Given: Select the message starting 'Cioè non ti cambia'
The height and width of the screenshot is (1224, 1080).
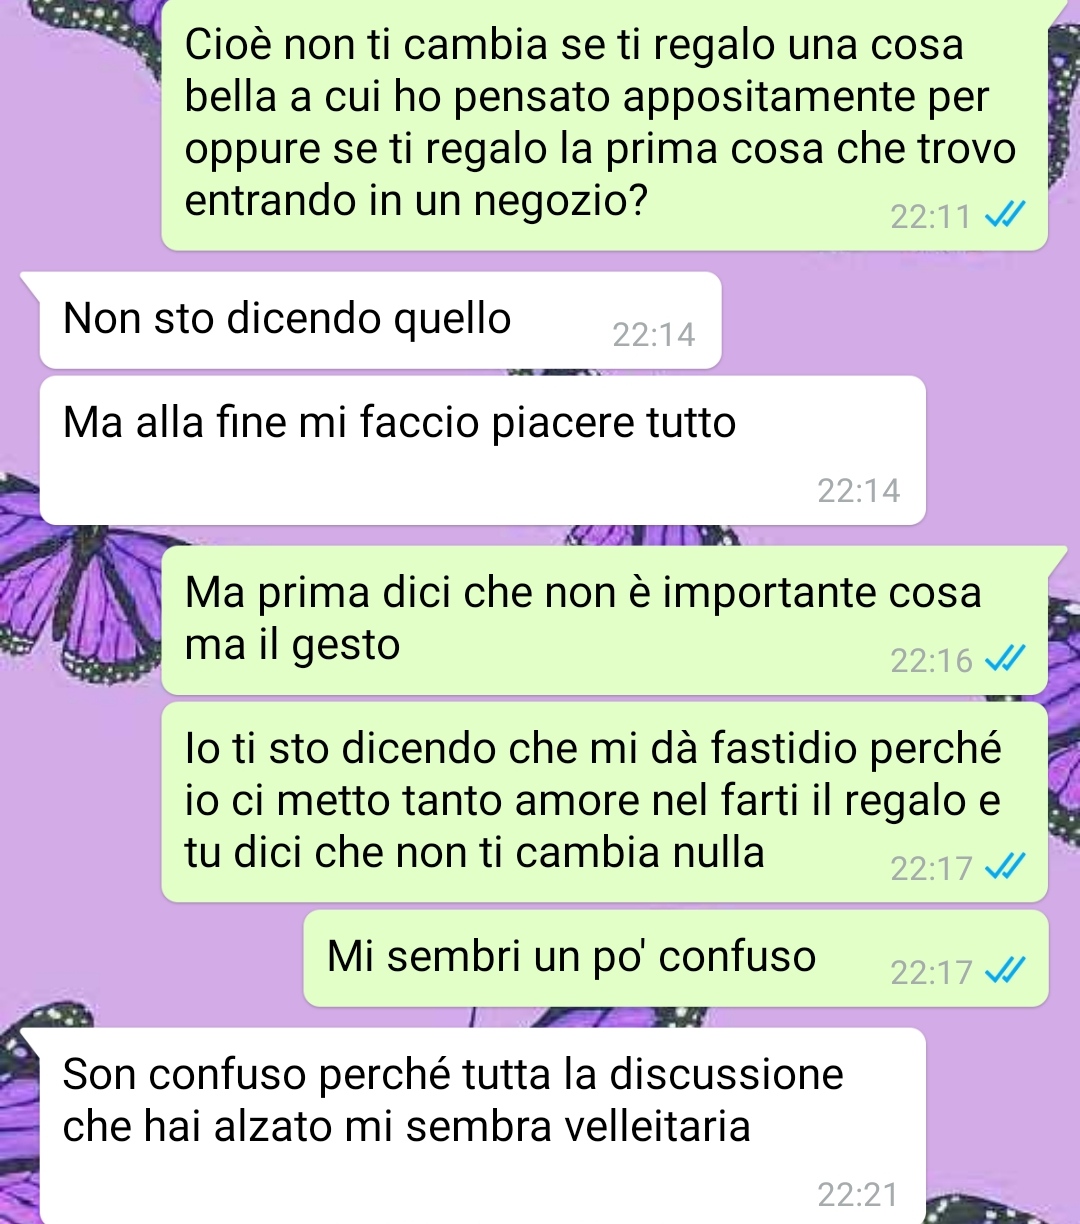Looking at the screenshot, I should pyautogui.click(x=604, y=122).
